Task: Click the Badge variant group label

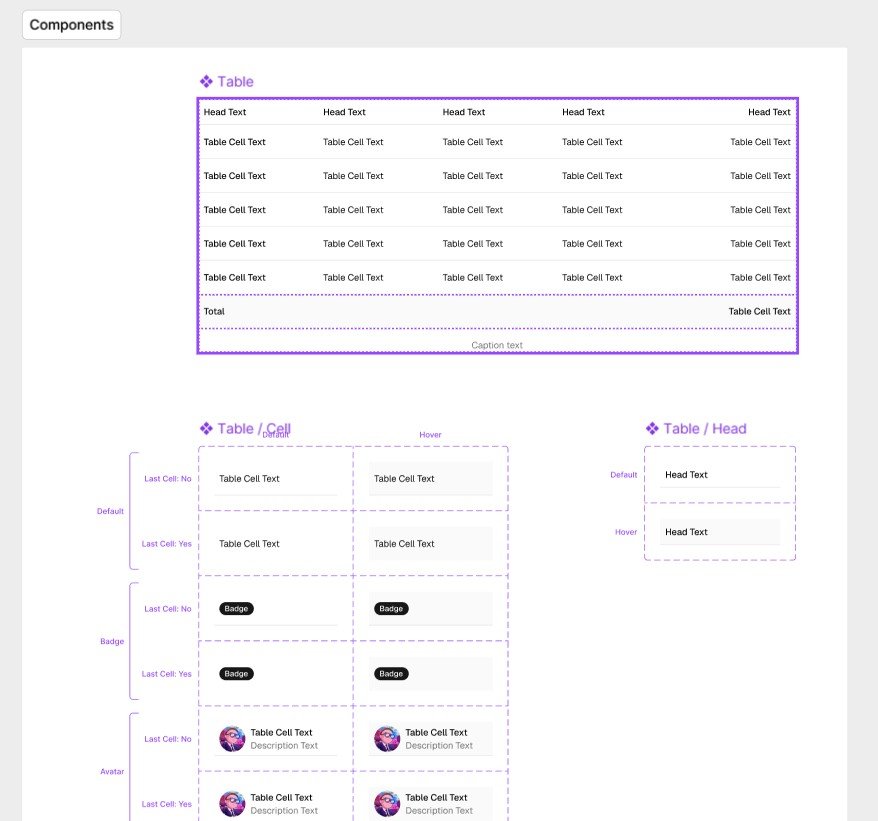Action: tap(112, 641)
